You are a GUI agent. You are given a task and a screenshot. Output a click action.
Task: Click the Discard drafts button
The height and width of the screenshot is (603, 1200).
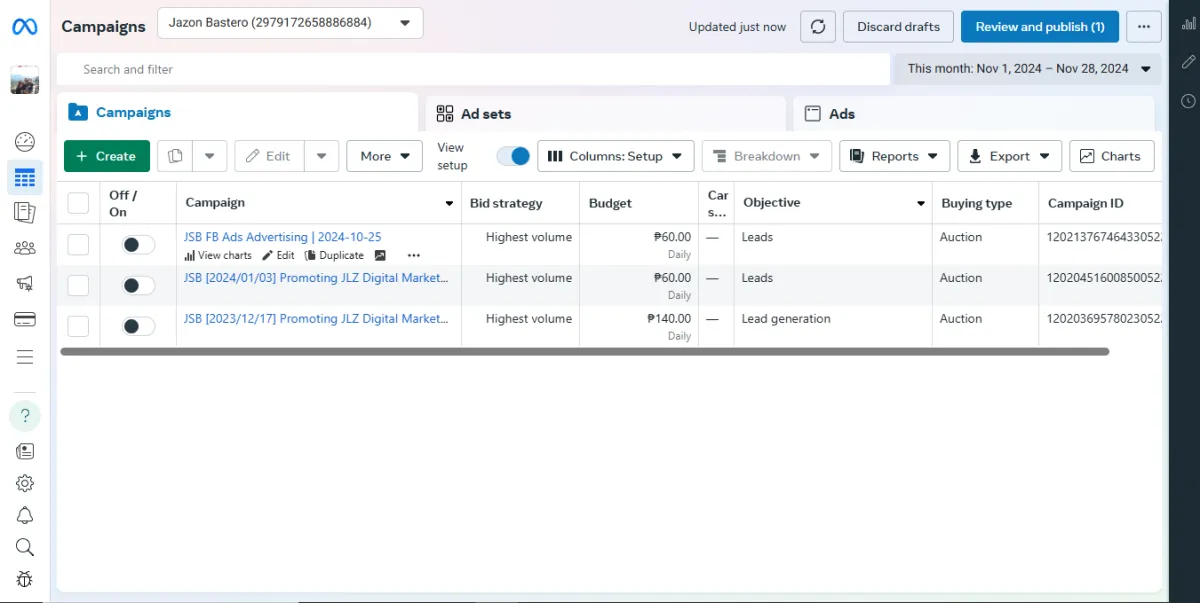[898, 27]
